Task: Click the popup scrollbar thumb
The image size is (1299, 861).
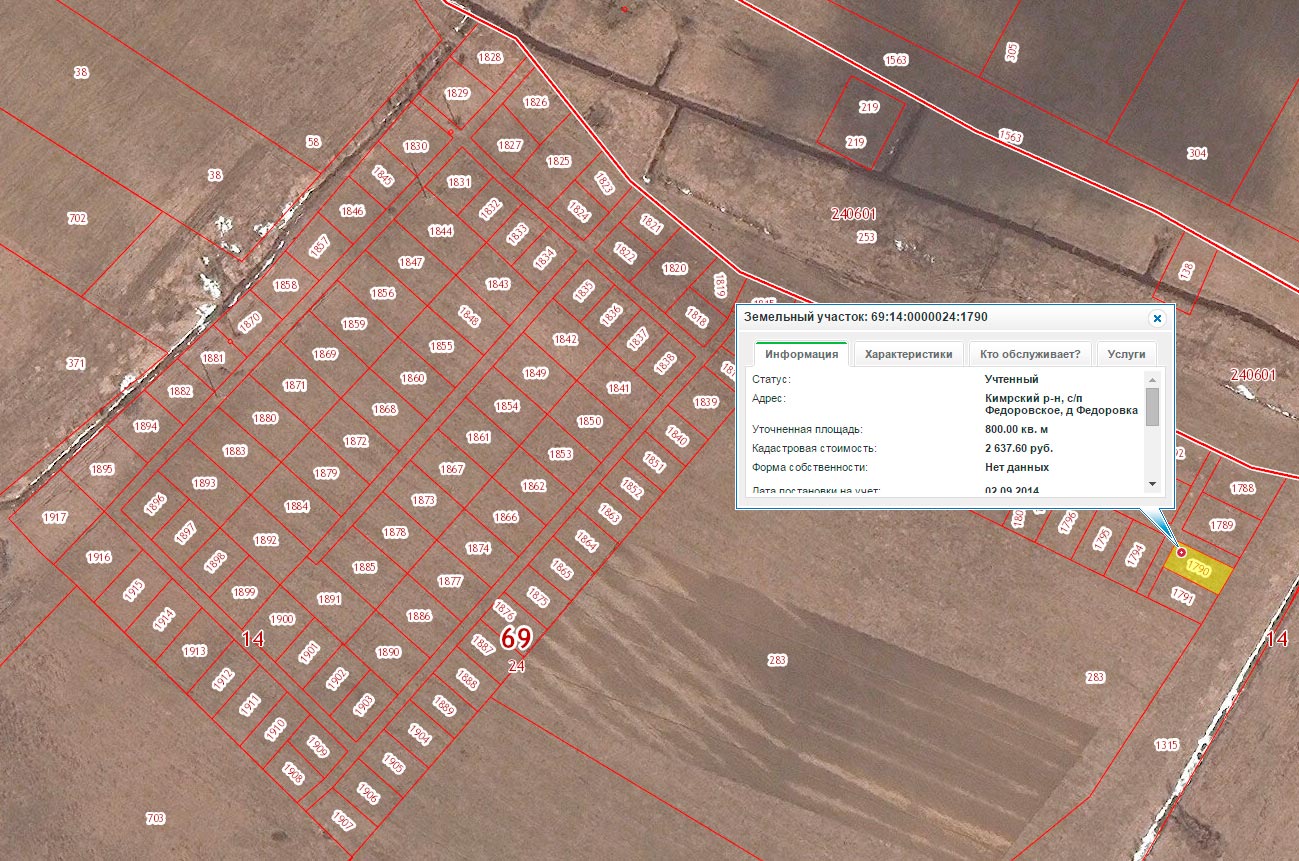Action: [x=1152, y=407]
